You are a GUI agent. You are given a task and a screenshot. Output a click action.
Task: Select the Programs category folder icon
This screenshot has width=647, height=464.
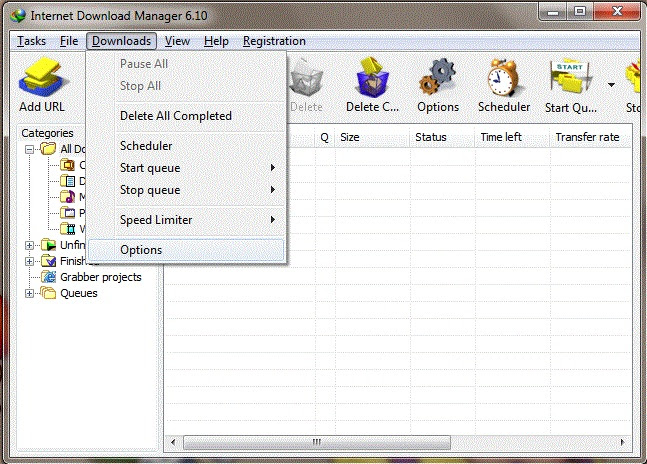[67, 213]
